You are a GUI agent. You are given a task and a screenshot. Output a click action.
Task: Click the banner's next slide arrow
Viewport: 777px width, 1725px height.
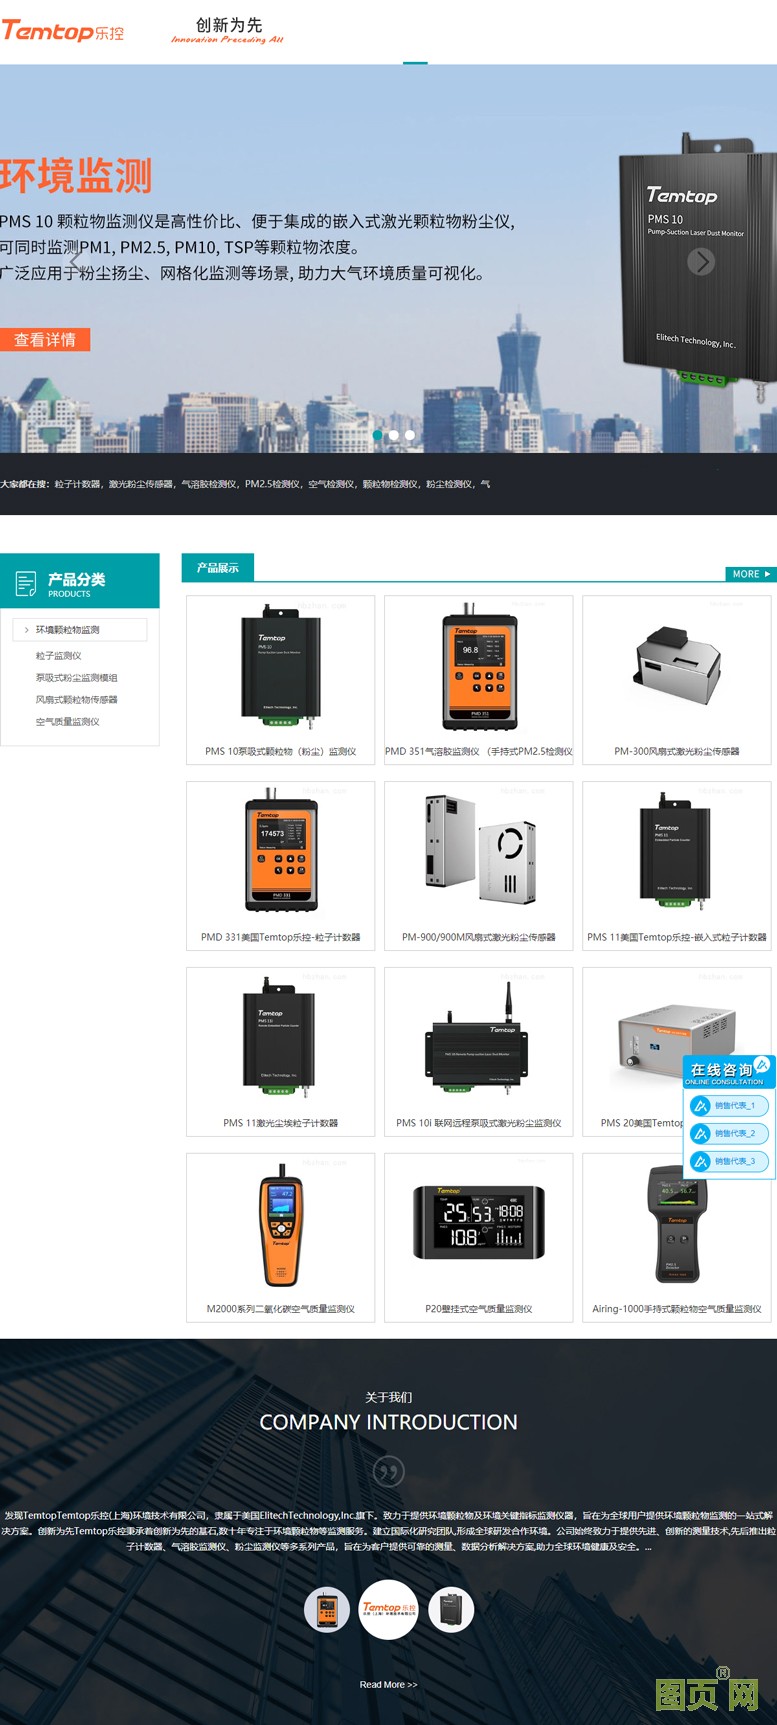[x=700, y=261]
